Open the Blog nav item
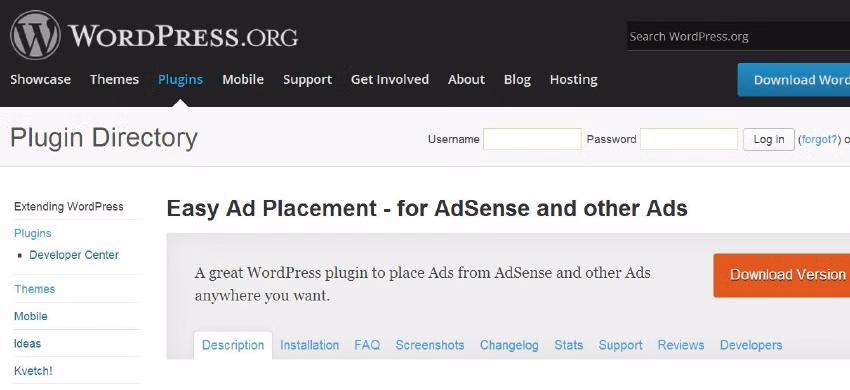Viewport: 850px width, 390px height. (517, 79)
